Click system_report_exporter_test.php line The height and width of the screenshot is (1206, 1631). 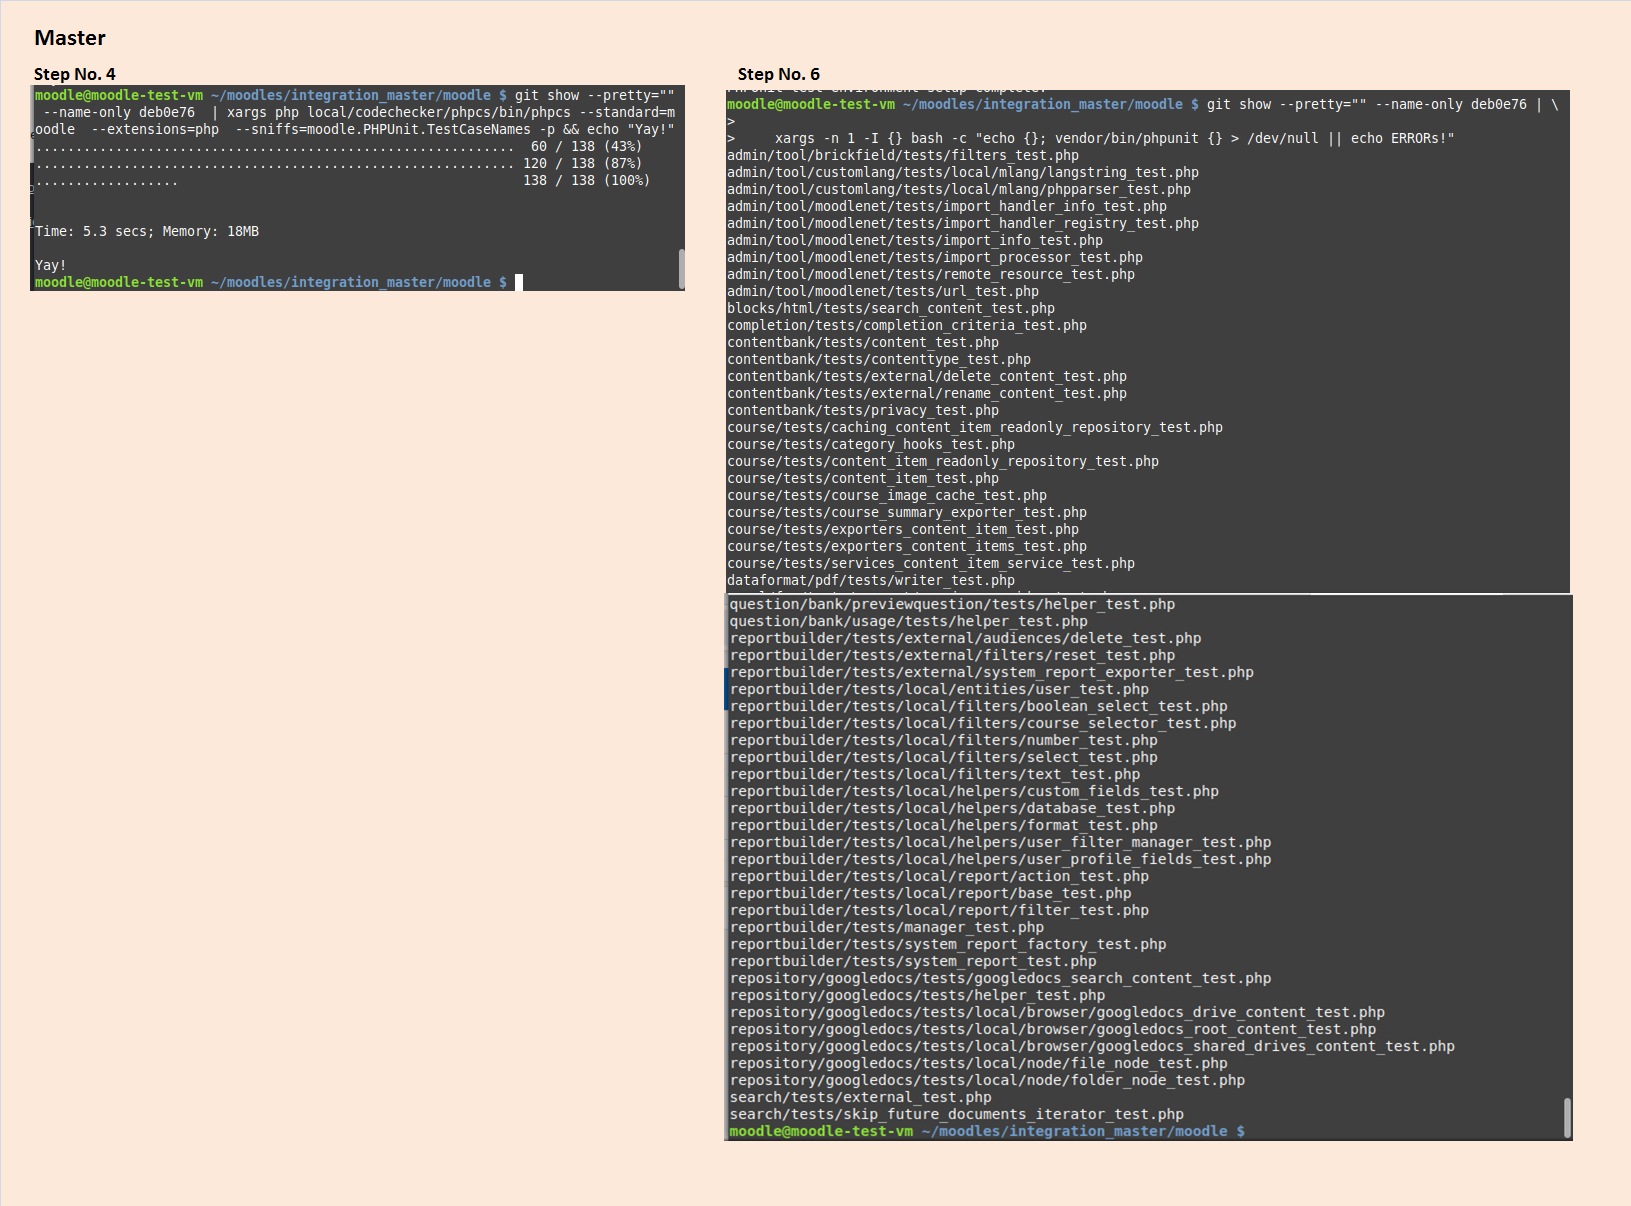pos(992,672)
